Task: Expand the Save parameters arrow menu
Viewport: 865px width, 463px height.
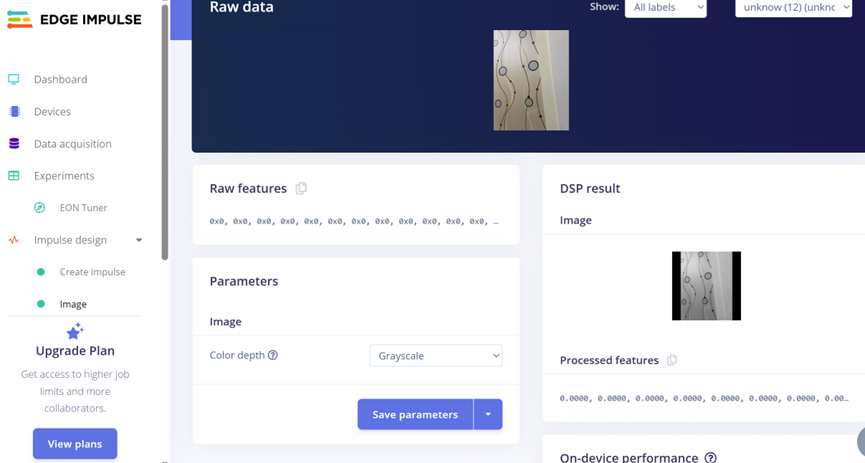Action: click(x=488, y=414)
